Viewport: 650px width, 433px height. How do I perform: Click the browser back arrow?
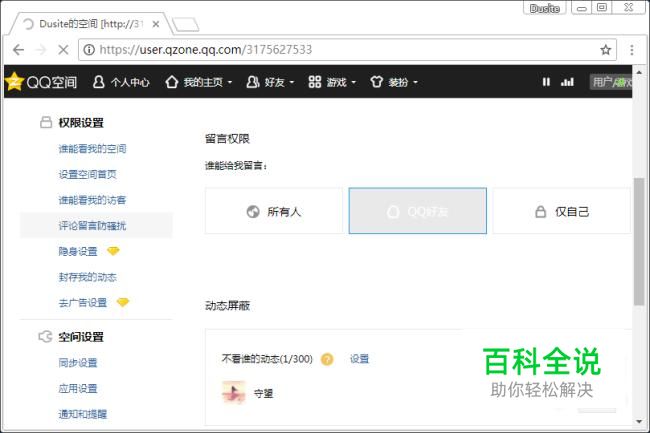pyautogui.click(x=18, y=50)
